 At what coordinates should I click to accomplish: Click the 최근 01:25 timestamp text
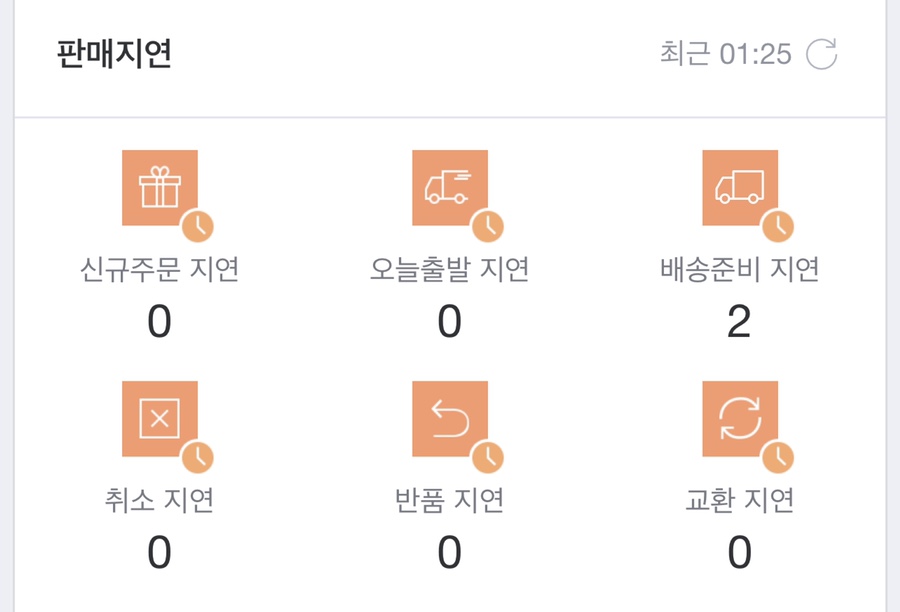[x=726, y=54]
